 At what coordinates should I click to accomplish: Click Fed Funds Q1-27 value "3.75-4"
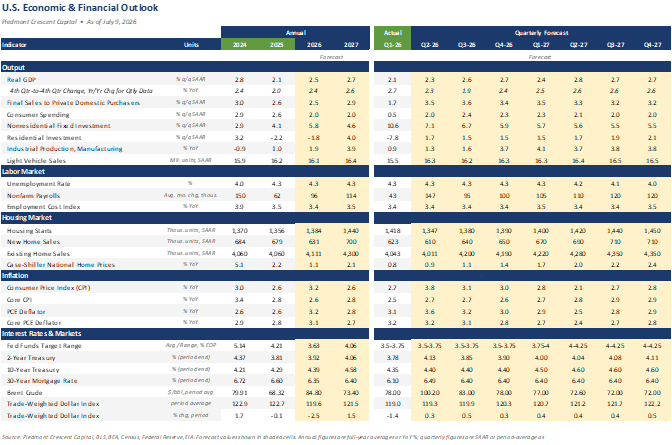[541, 346]
